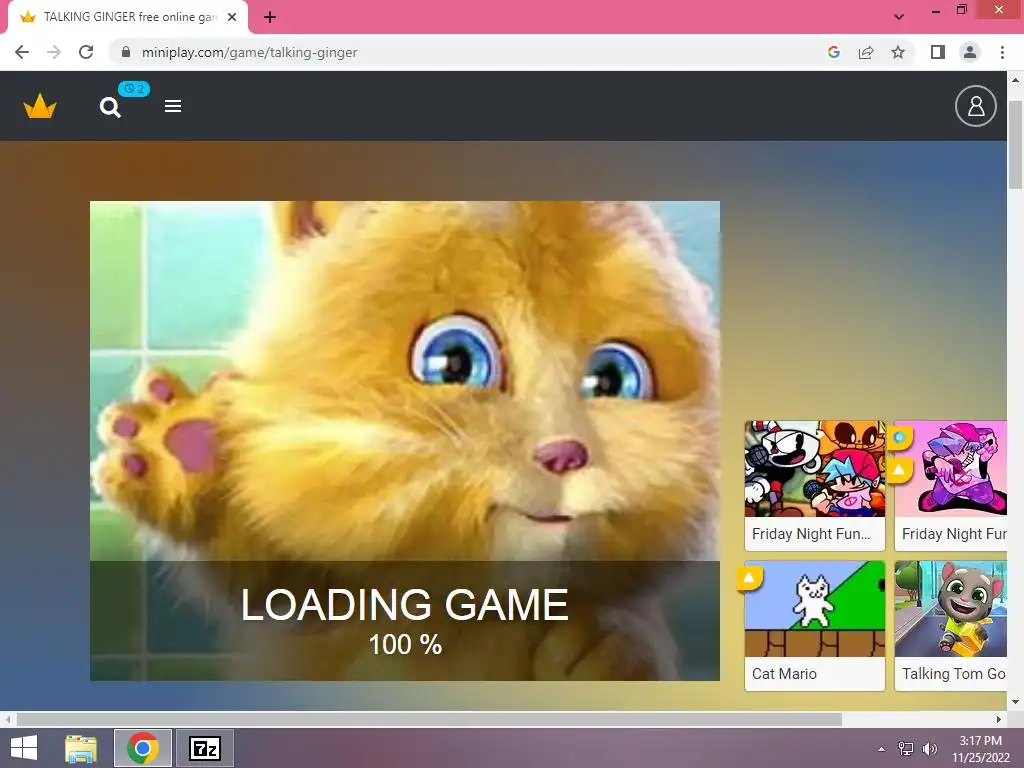Open the Chrome profile avatar
The height and width of the screenshot is (768, 1024).
click(970, 52)
